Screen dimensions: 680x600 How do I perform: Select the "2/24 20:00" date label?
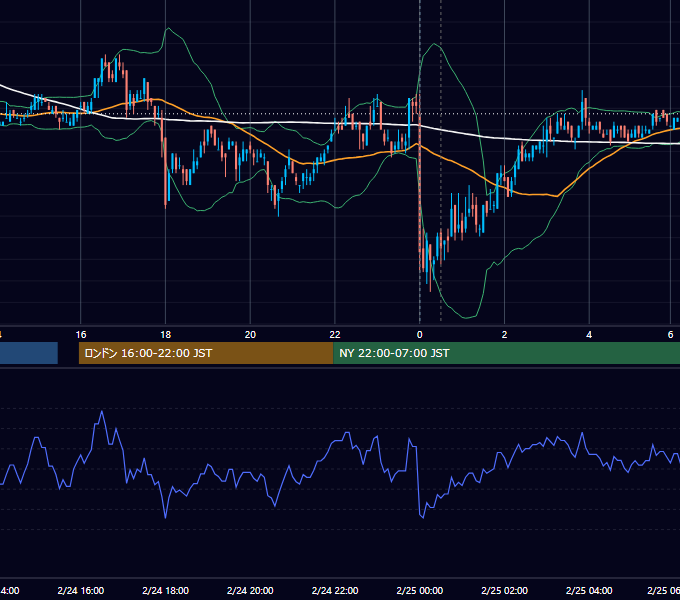pos(250,590)
